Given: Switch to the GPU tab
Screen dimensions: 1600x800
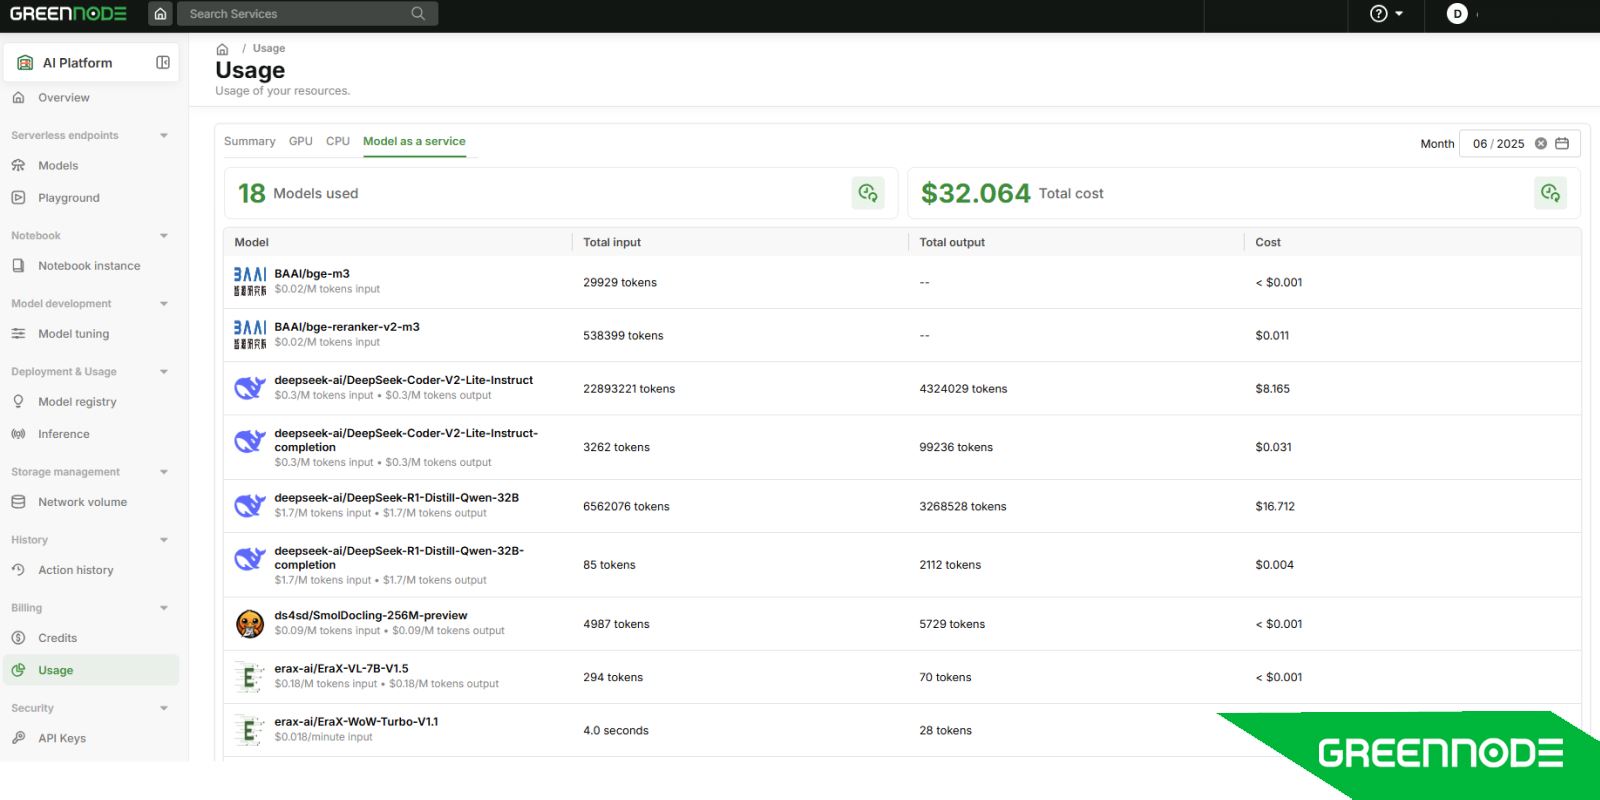Looking at the screenshot, I should [300, 142].
